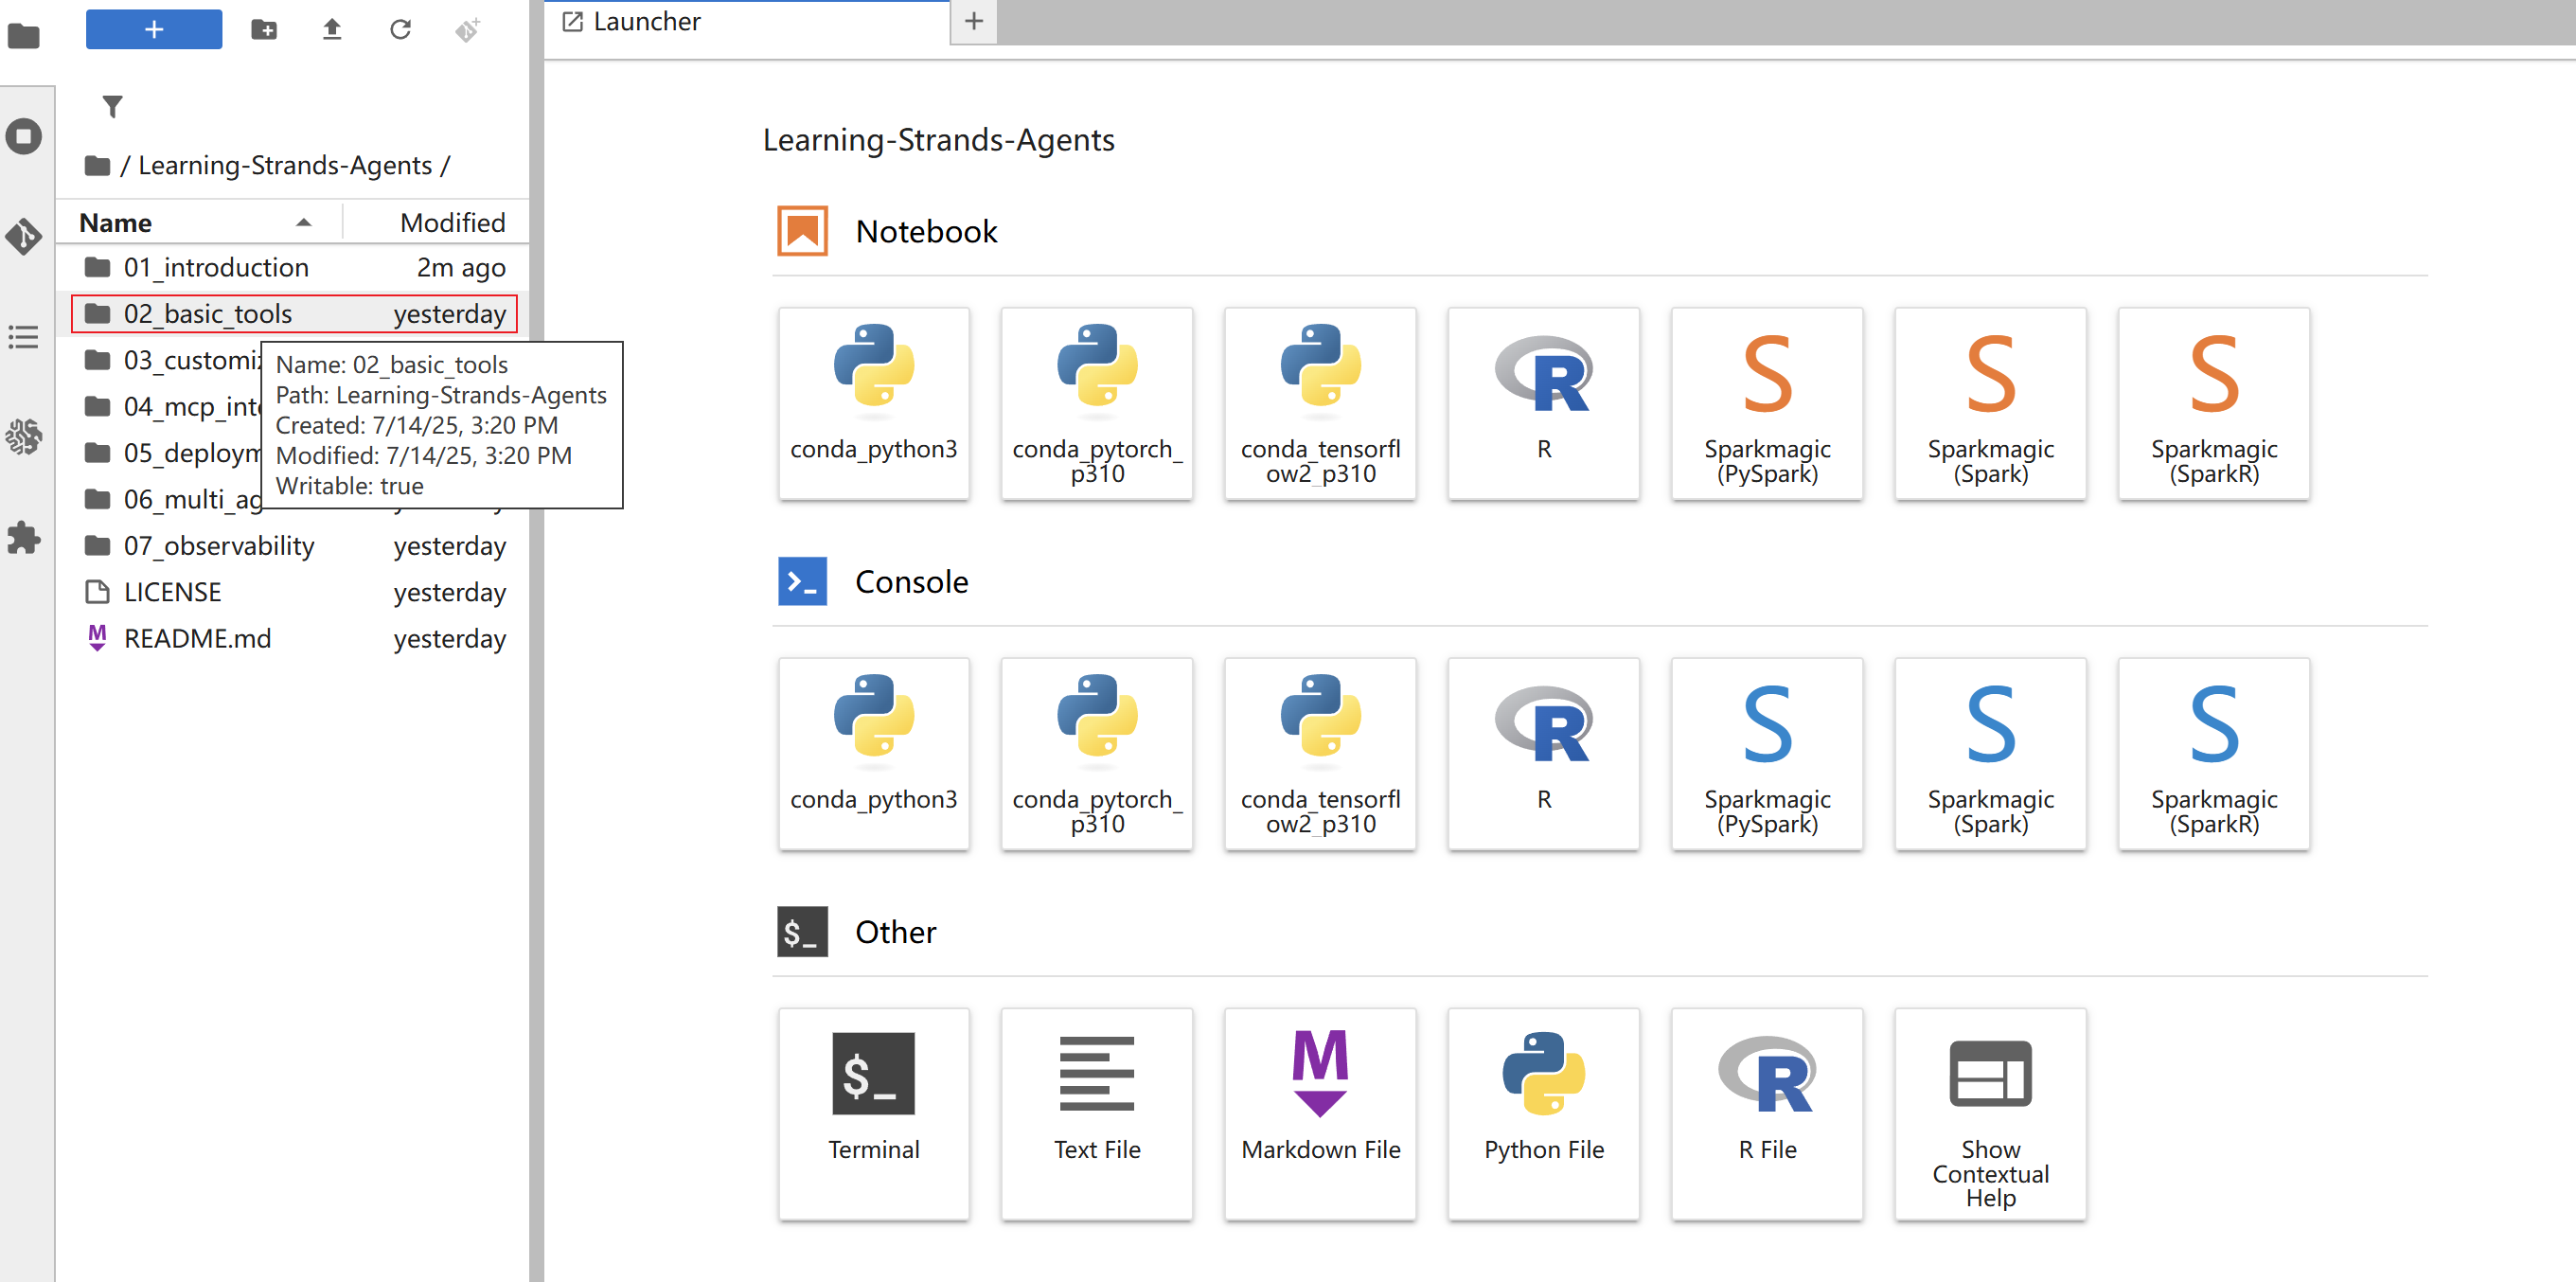Create a new R File
Viewport: 2576px width, 1282px height.
[1767, 1113]
